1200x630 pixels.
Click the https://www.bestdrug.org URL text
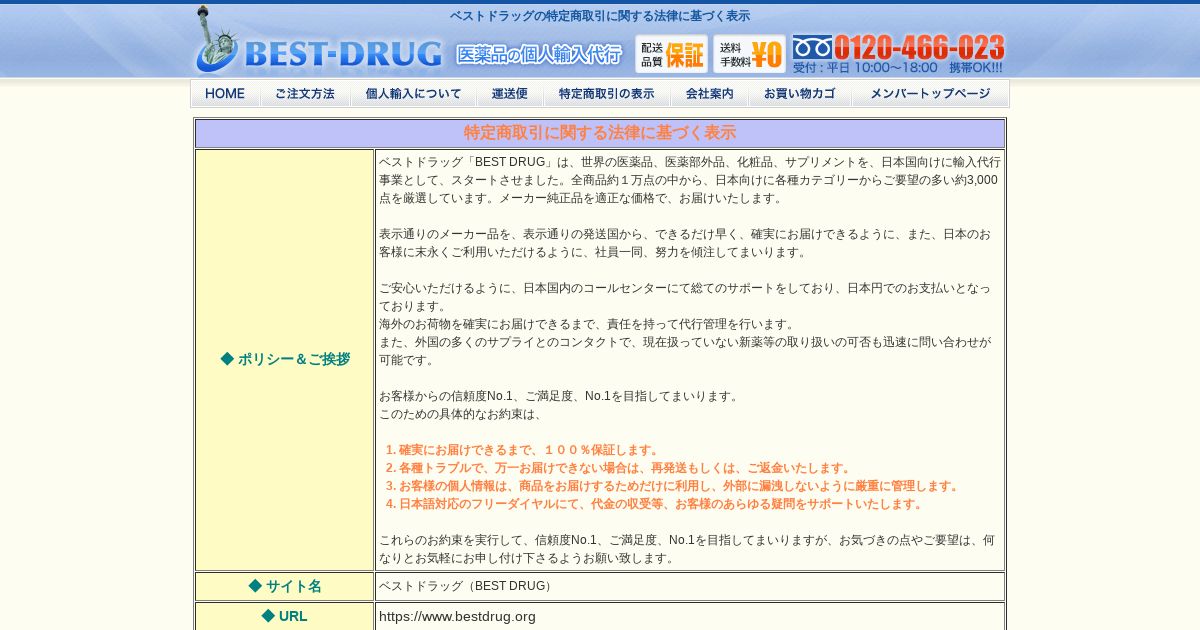pyautogui.click(x=457, y=616)
